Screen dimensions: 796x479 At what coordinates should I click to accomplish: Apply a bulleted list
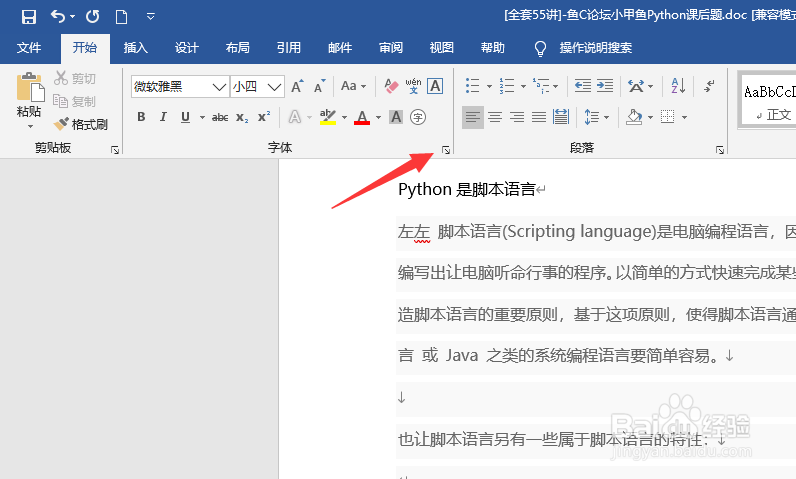(x=473, y=86)
